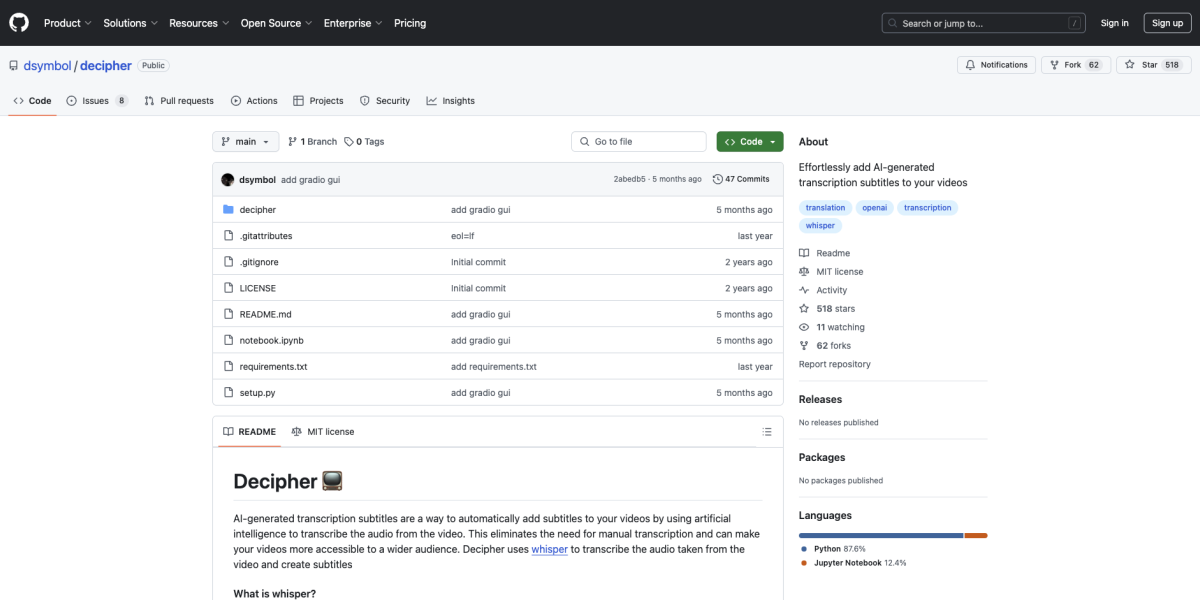Star the decipher repository
This screenshot has height=600, width=1200.
pyautogui.click(x=1142, y=65)
